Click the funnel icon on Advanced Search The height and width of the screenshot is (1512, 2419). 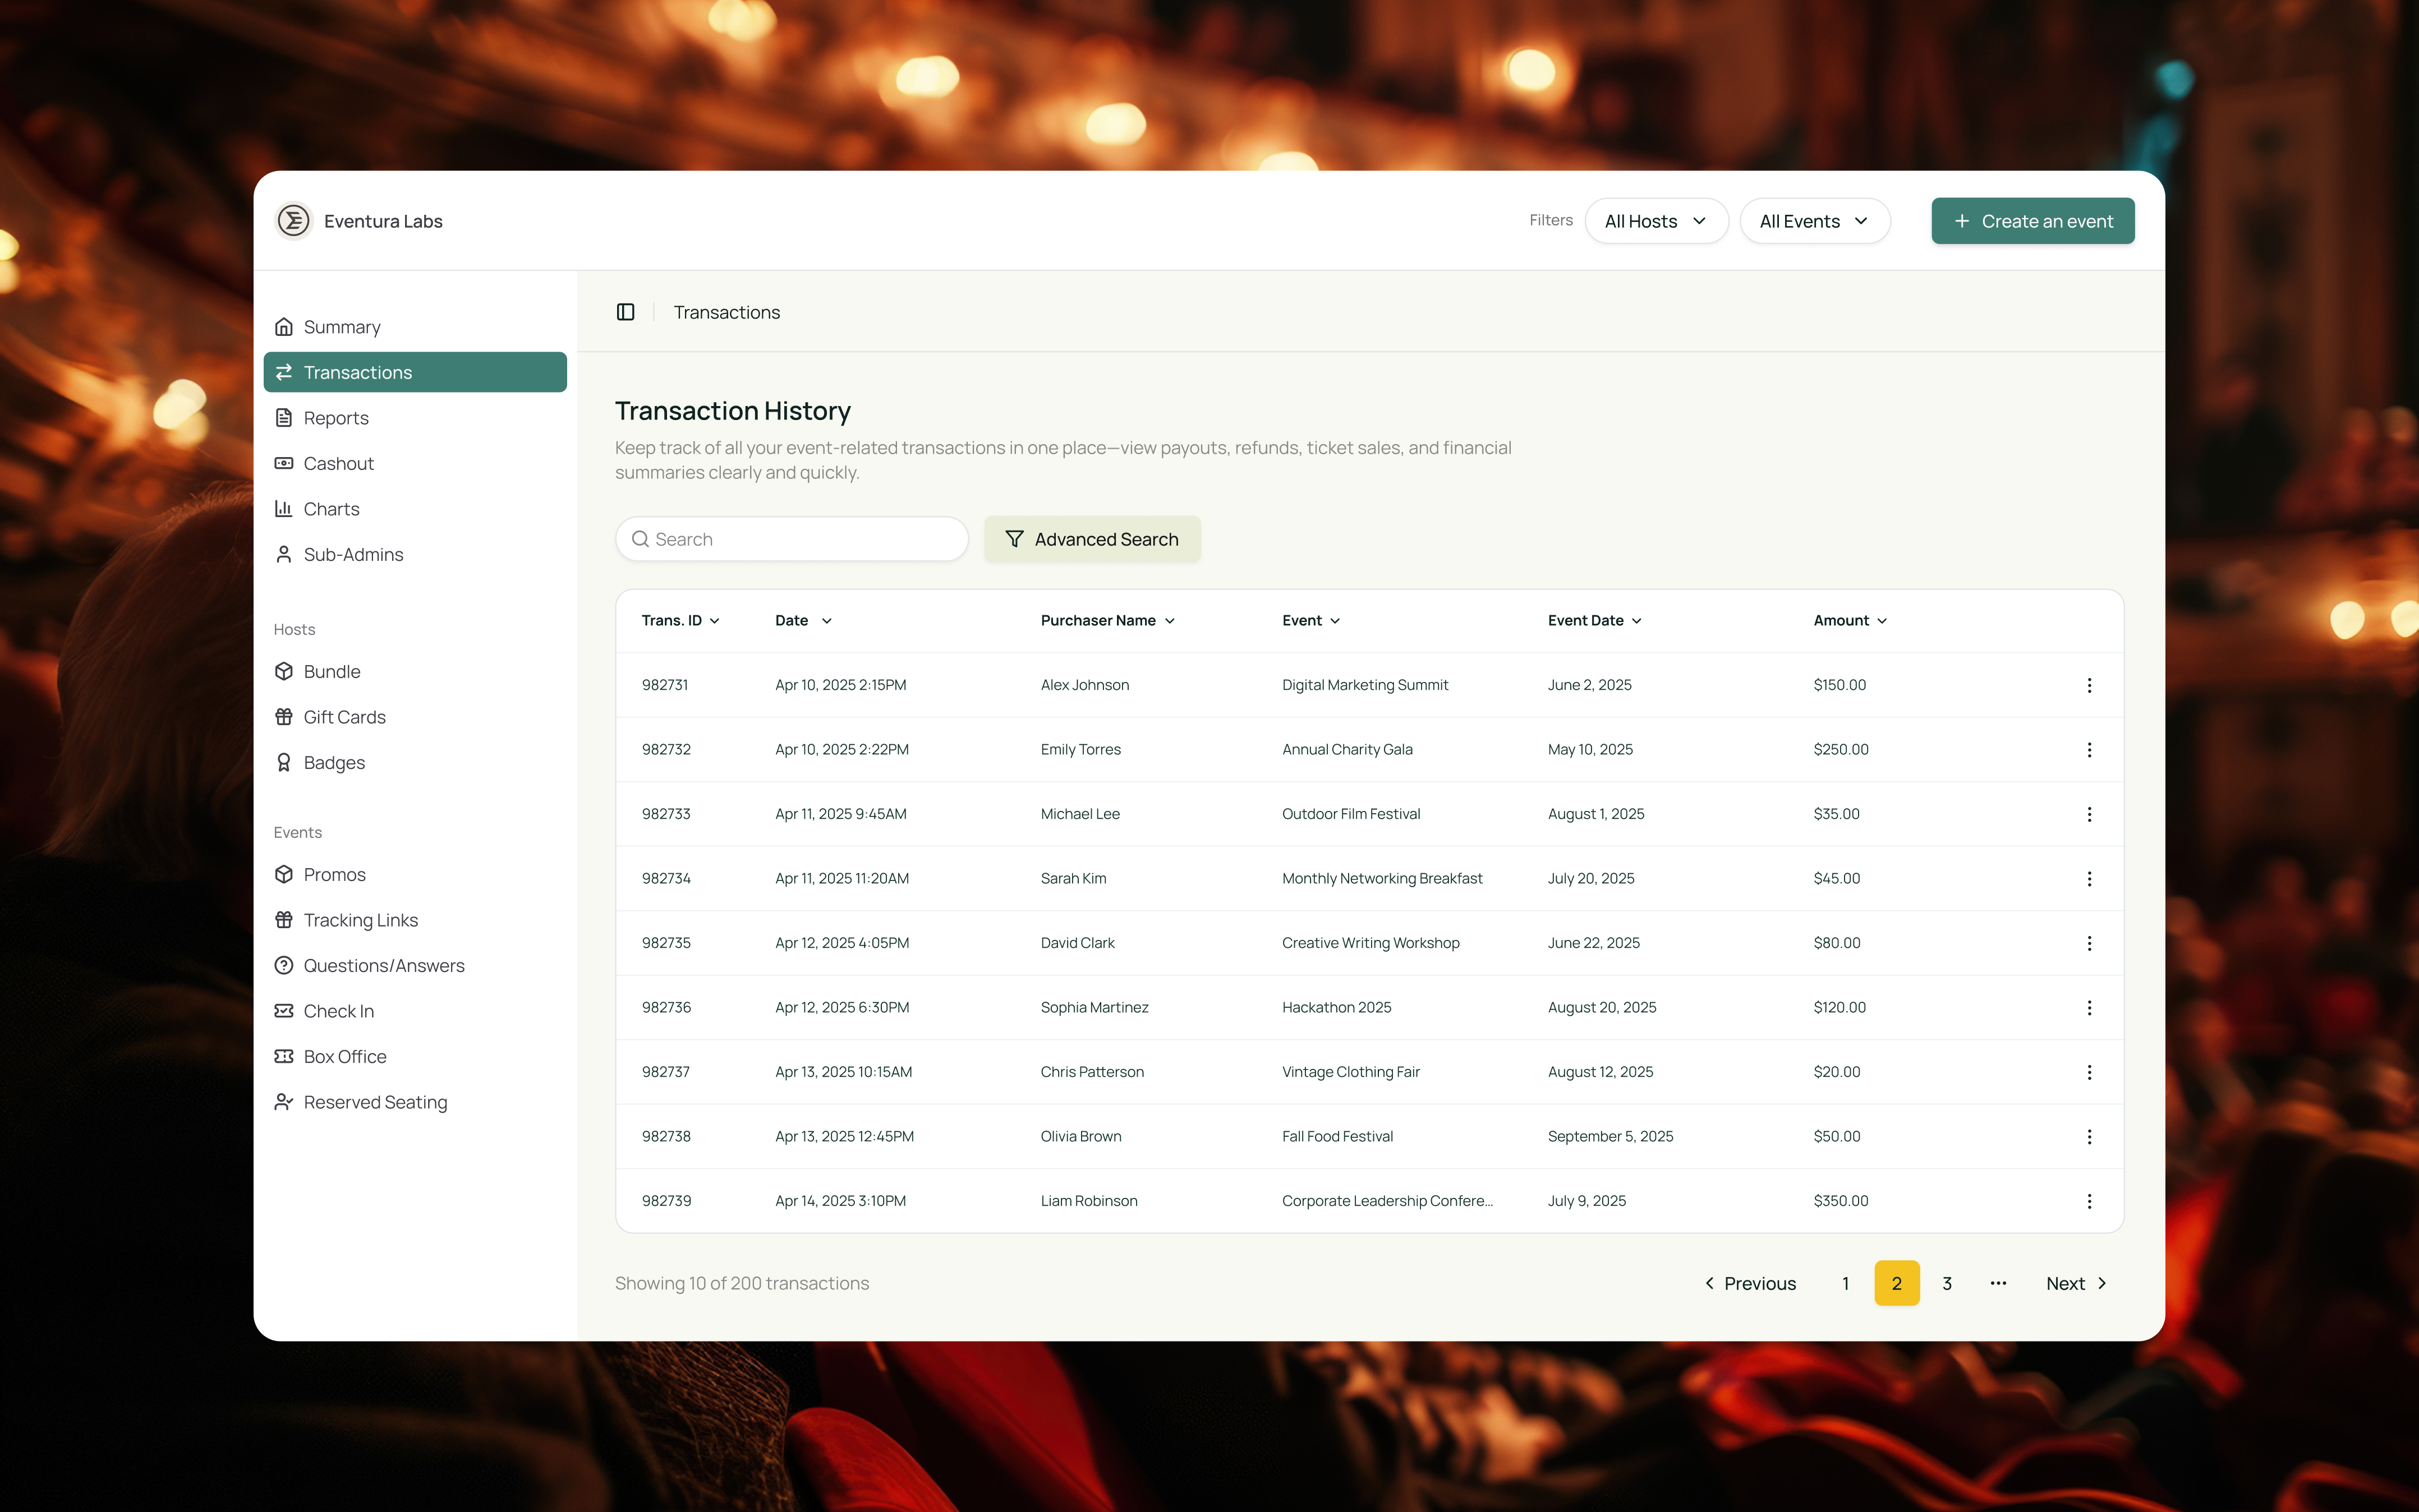pos(1014,539)
